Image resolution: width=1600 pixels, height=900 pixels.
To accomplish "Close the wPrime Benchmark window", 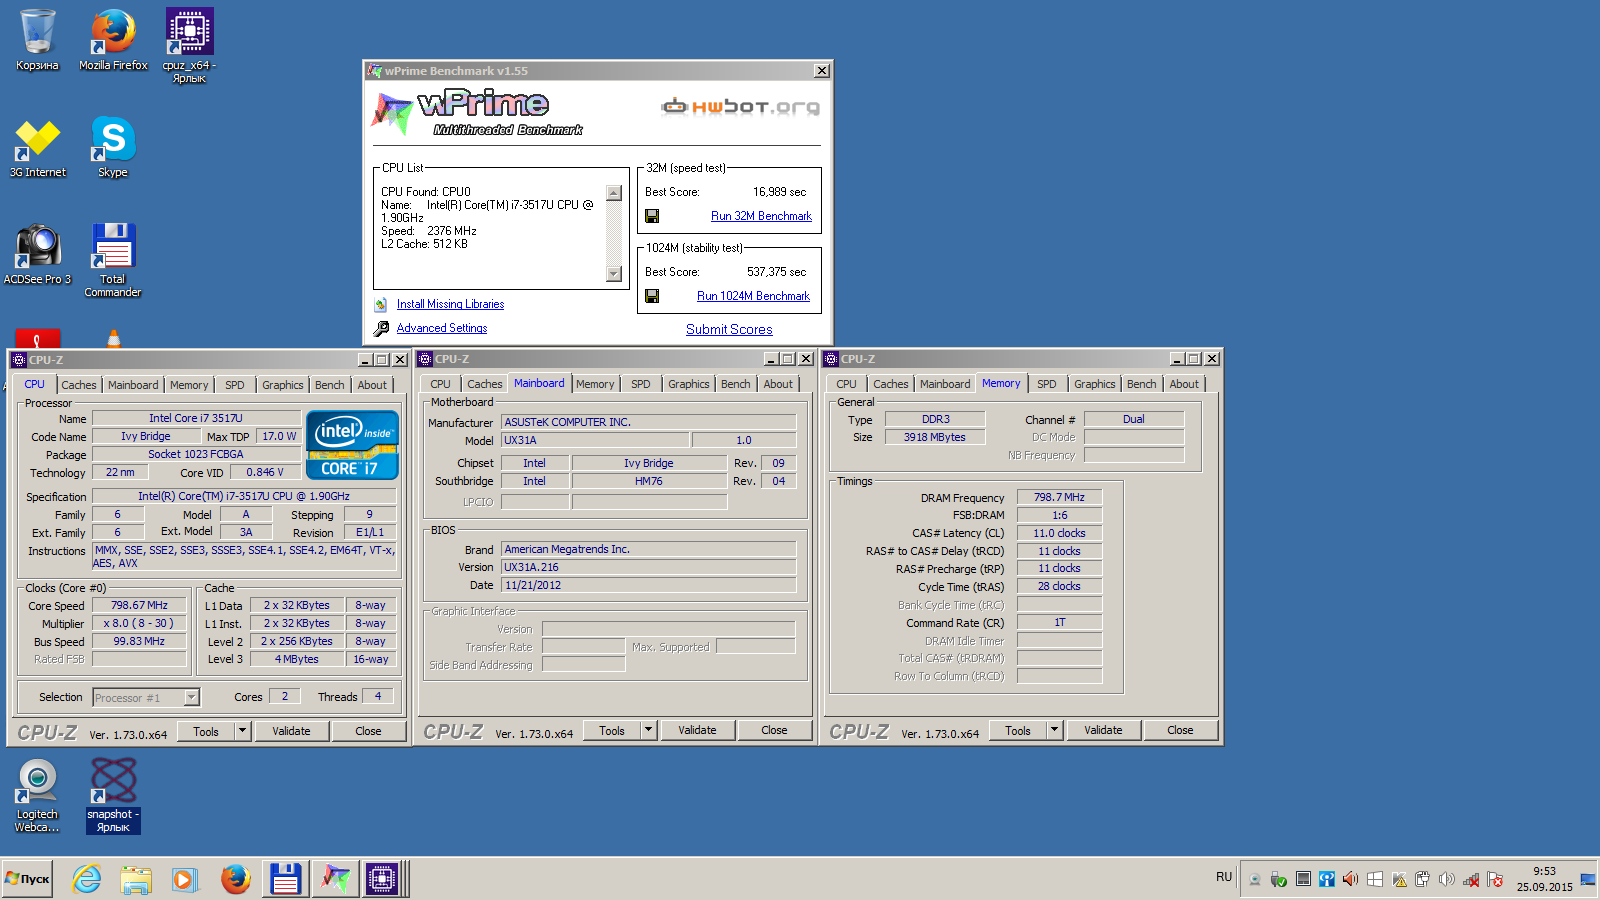I will point(821,71).
